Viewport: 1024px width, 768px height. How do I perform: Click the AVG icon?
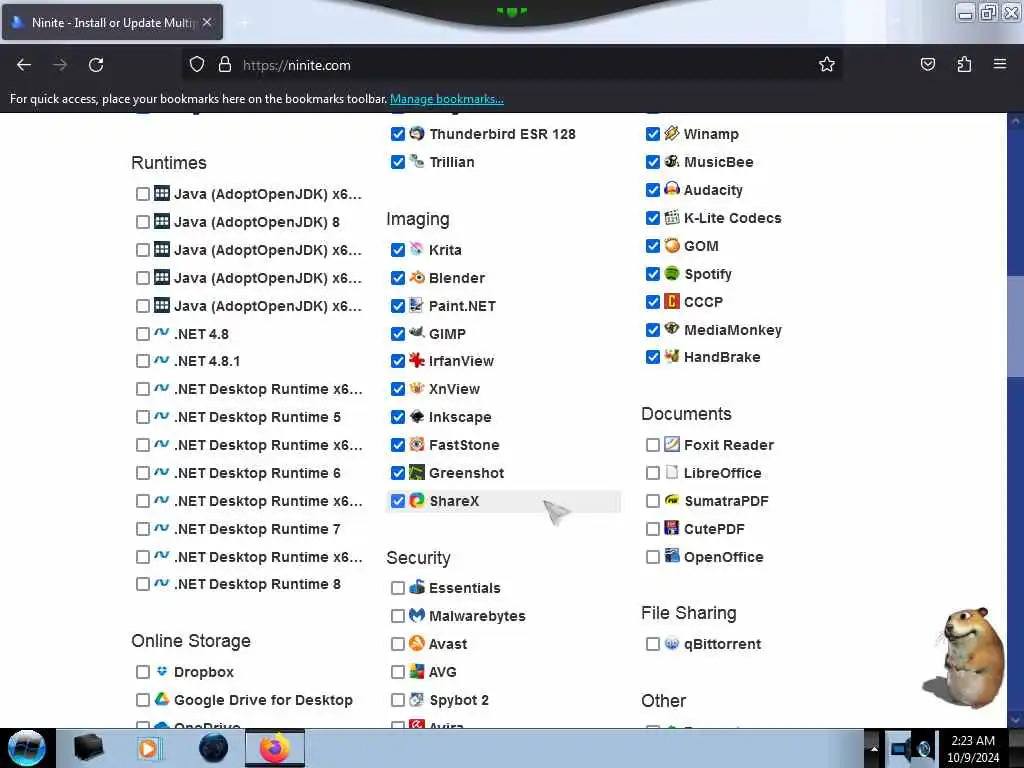[x=417, y=671]
